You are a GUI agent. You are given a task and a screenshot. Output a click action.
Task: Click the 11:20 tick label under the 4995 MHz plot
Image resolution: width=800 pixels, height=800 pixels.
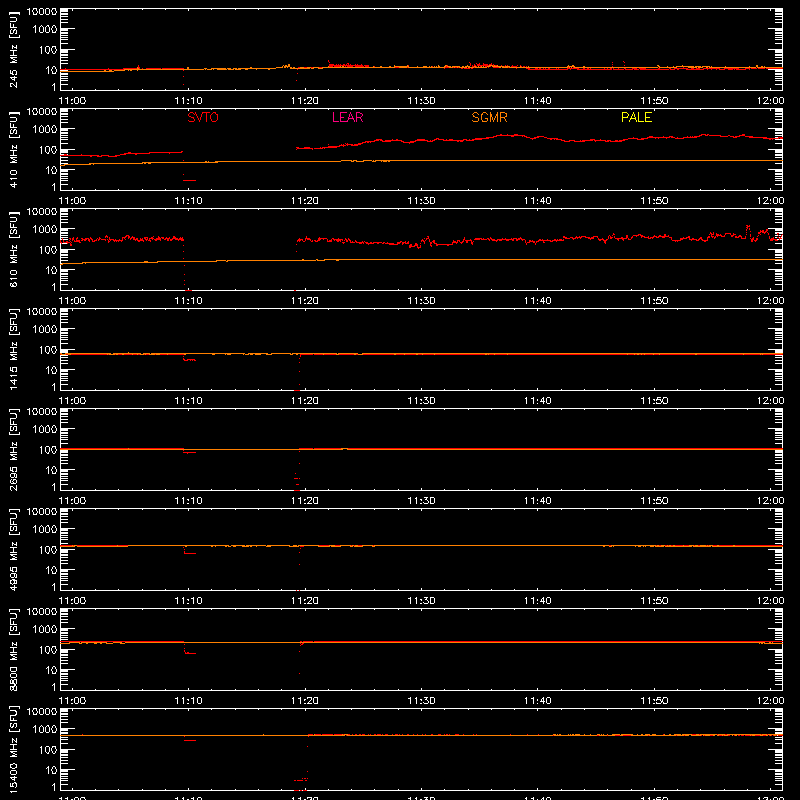click(x=305, y=601)
